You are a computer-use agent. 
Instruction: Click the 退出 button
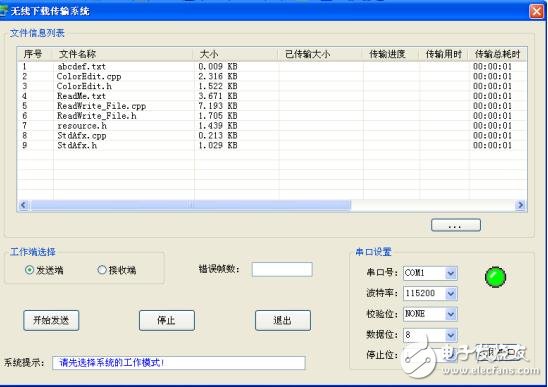(283, 320)
